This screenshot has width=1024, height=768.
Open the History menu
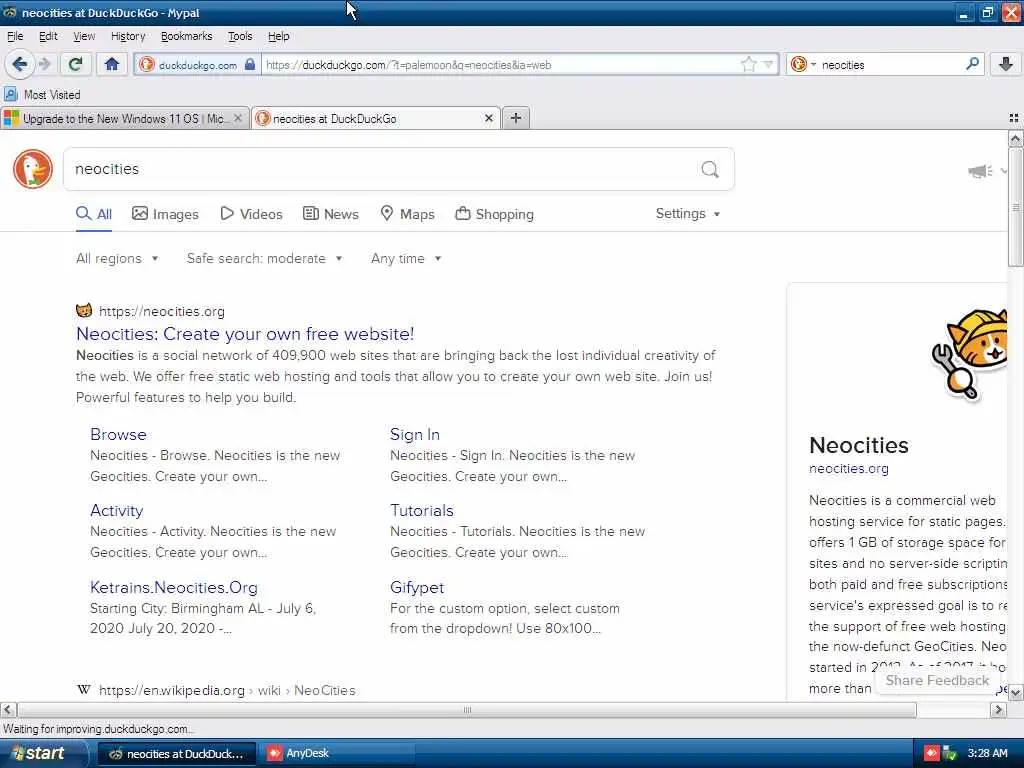click(x=127, y=36)
